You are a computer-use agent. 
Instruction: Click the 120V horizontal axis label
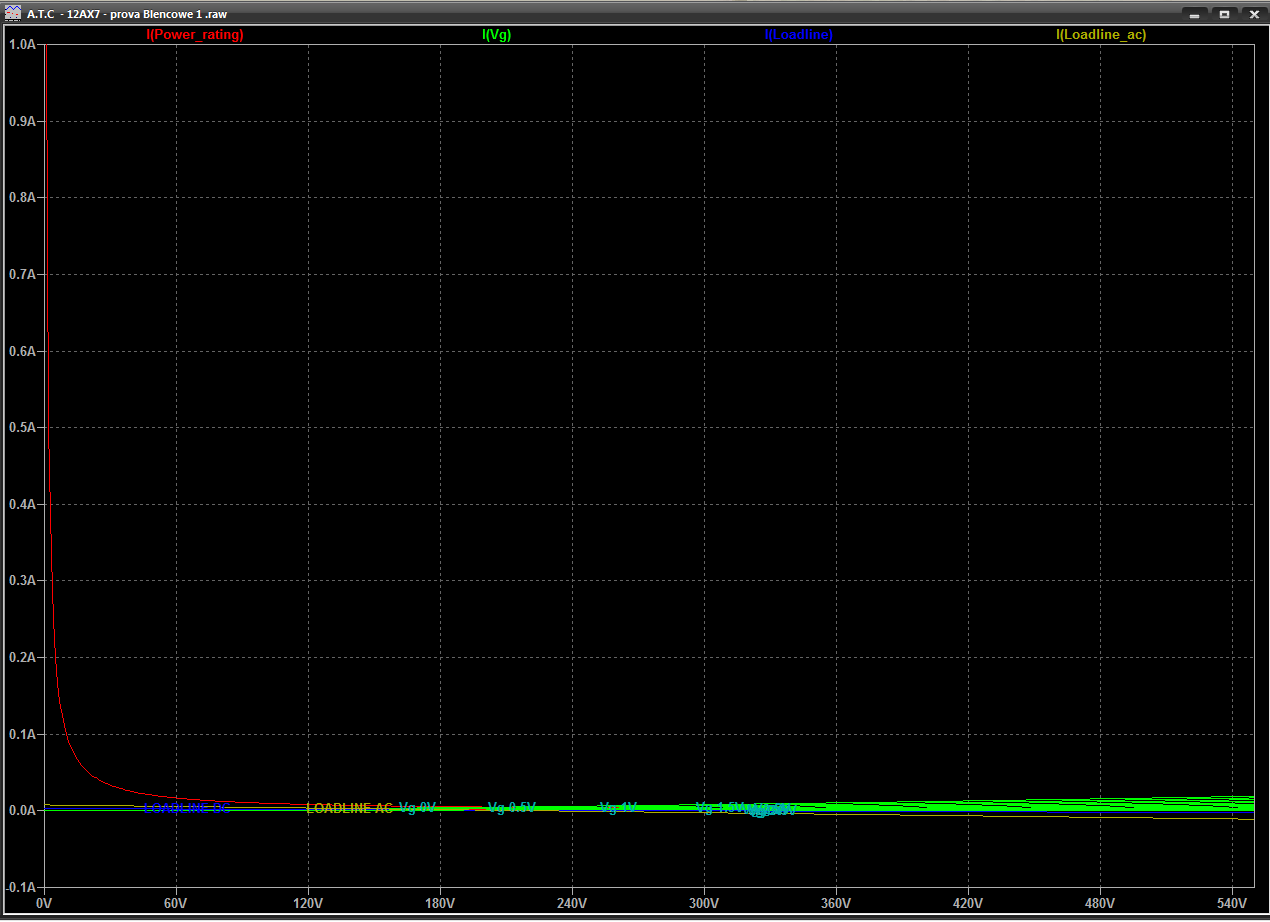pos(308,903)
